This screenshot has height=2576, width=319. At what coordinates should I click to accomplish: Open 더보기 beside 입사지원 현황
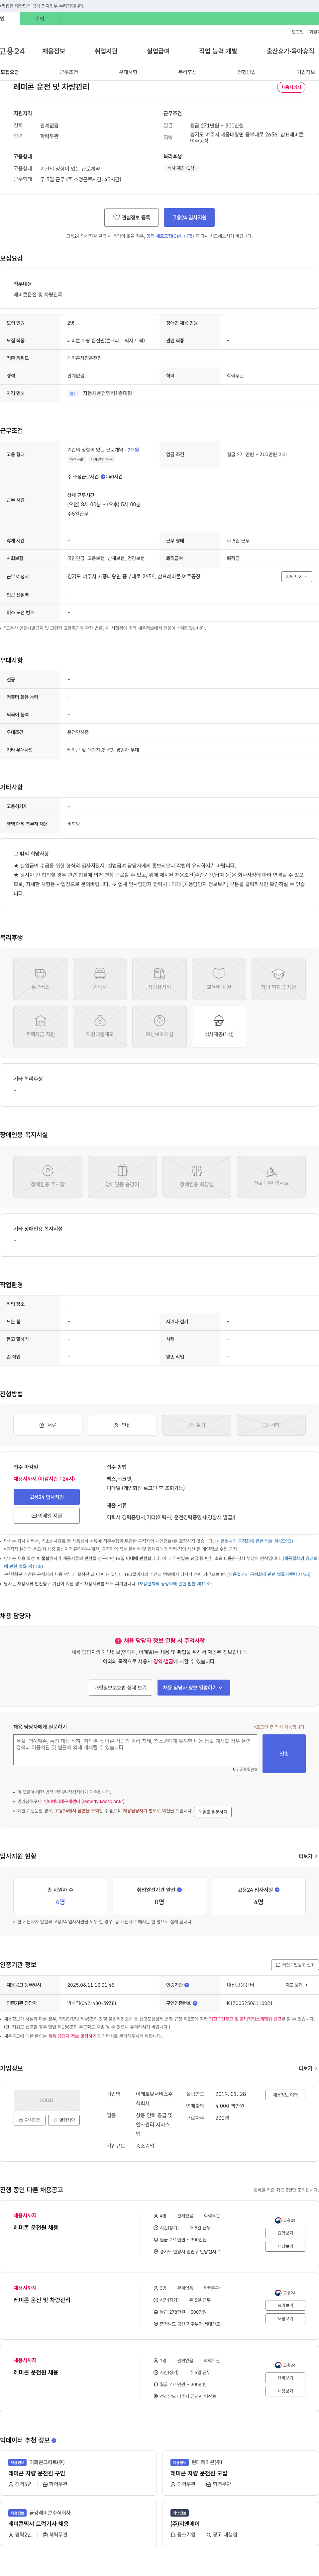point(308,1856)
